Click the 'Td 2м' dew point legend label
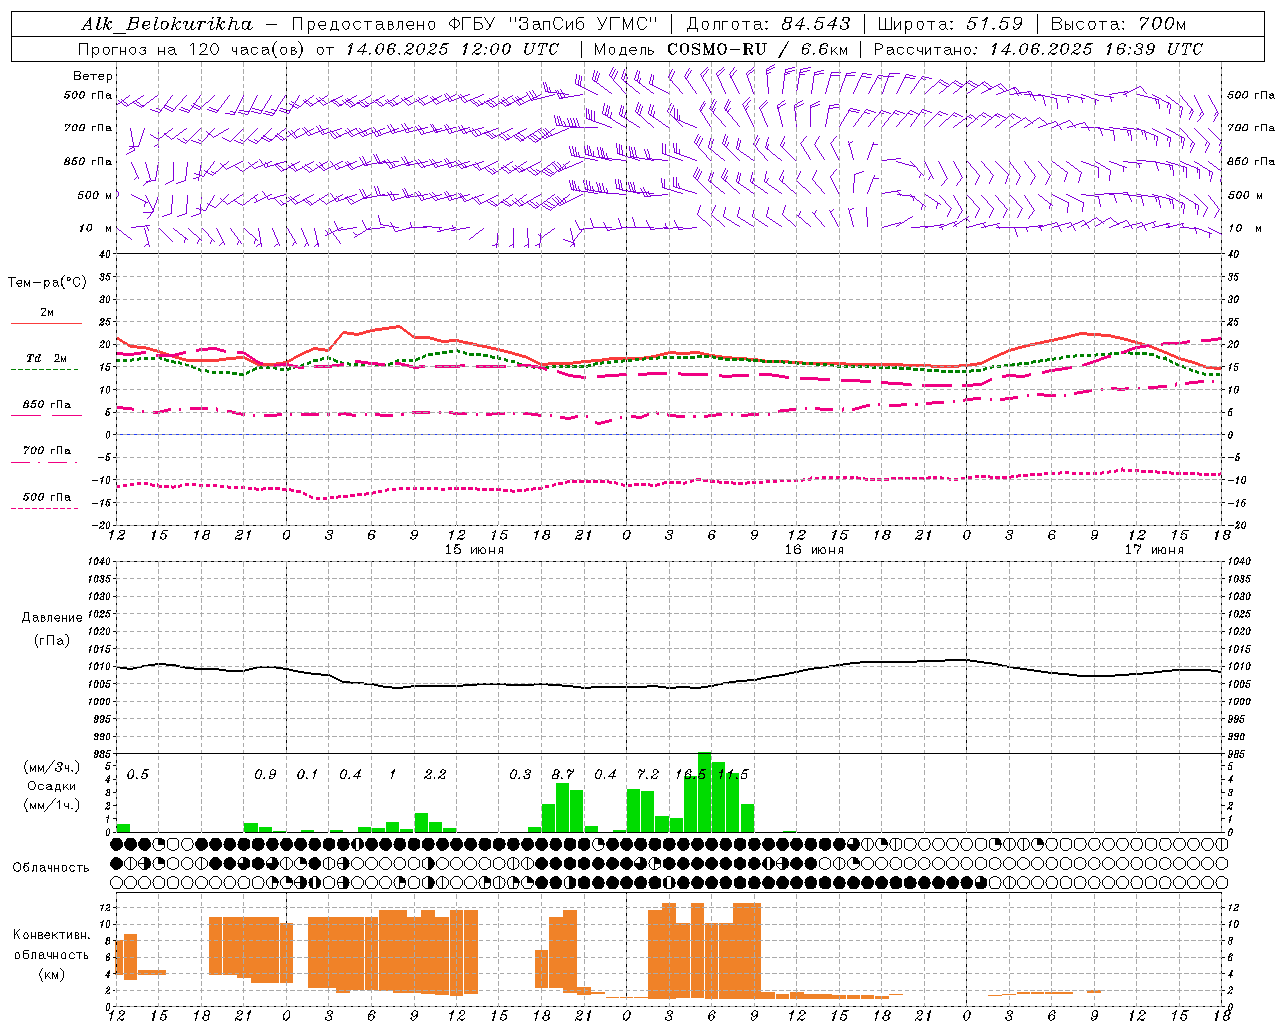 [47, 358]
